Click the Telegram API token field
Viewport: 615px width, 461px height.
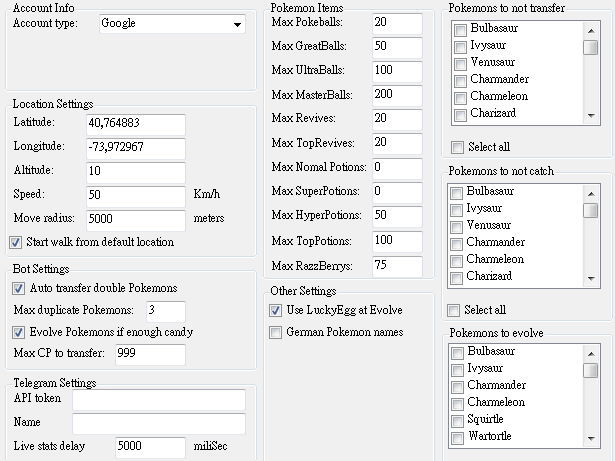[x=158, y=401]
